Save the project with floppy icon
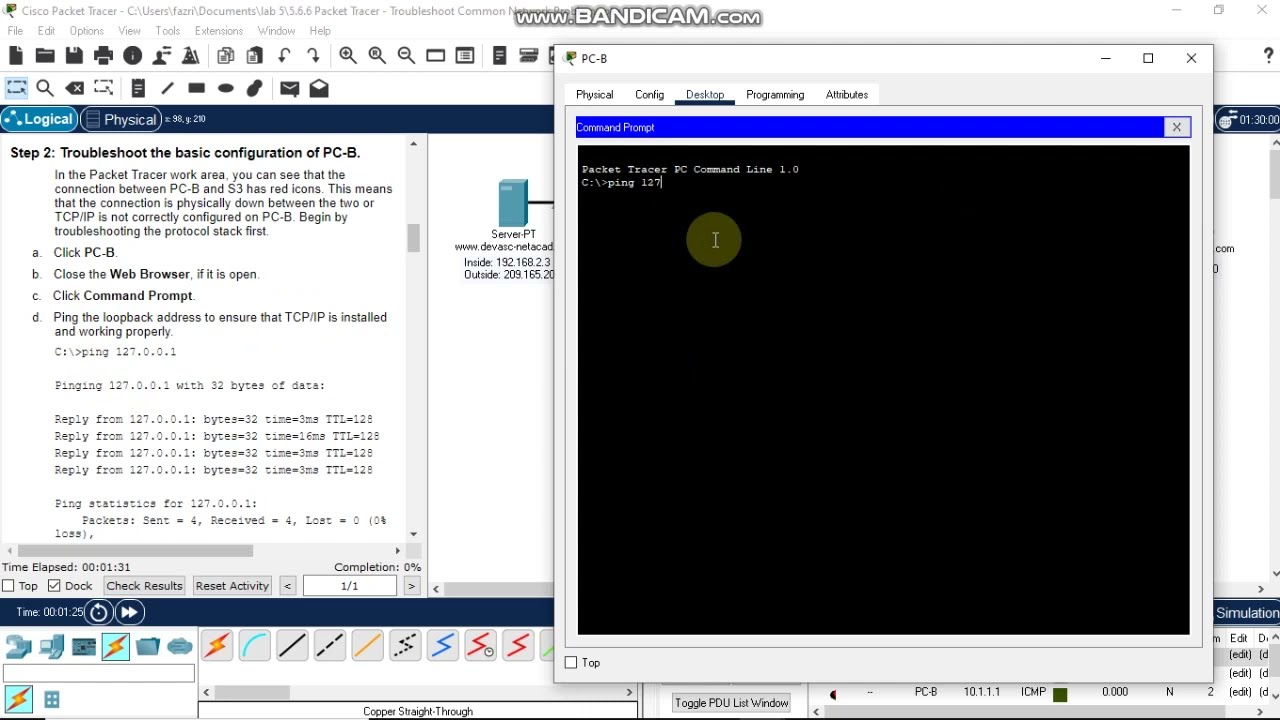Viewport: 1280px width, 720px height. click(x=74, y=56)
